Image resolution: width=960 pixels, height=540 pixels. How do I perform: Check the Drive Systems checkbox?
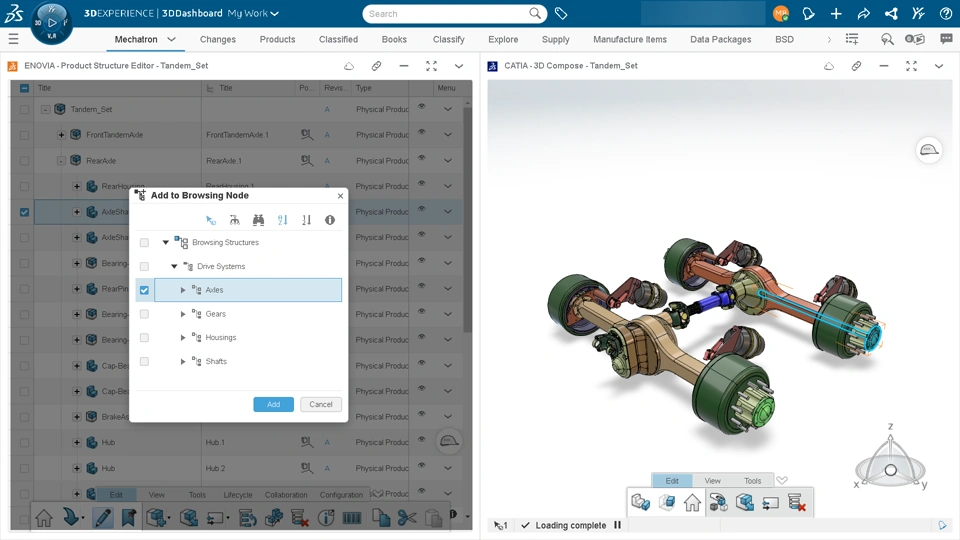click(144, 266)
